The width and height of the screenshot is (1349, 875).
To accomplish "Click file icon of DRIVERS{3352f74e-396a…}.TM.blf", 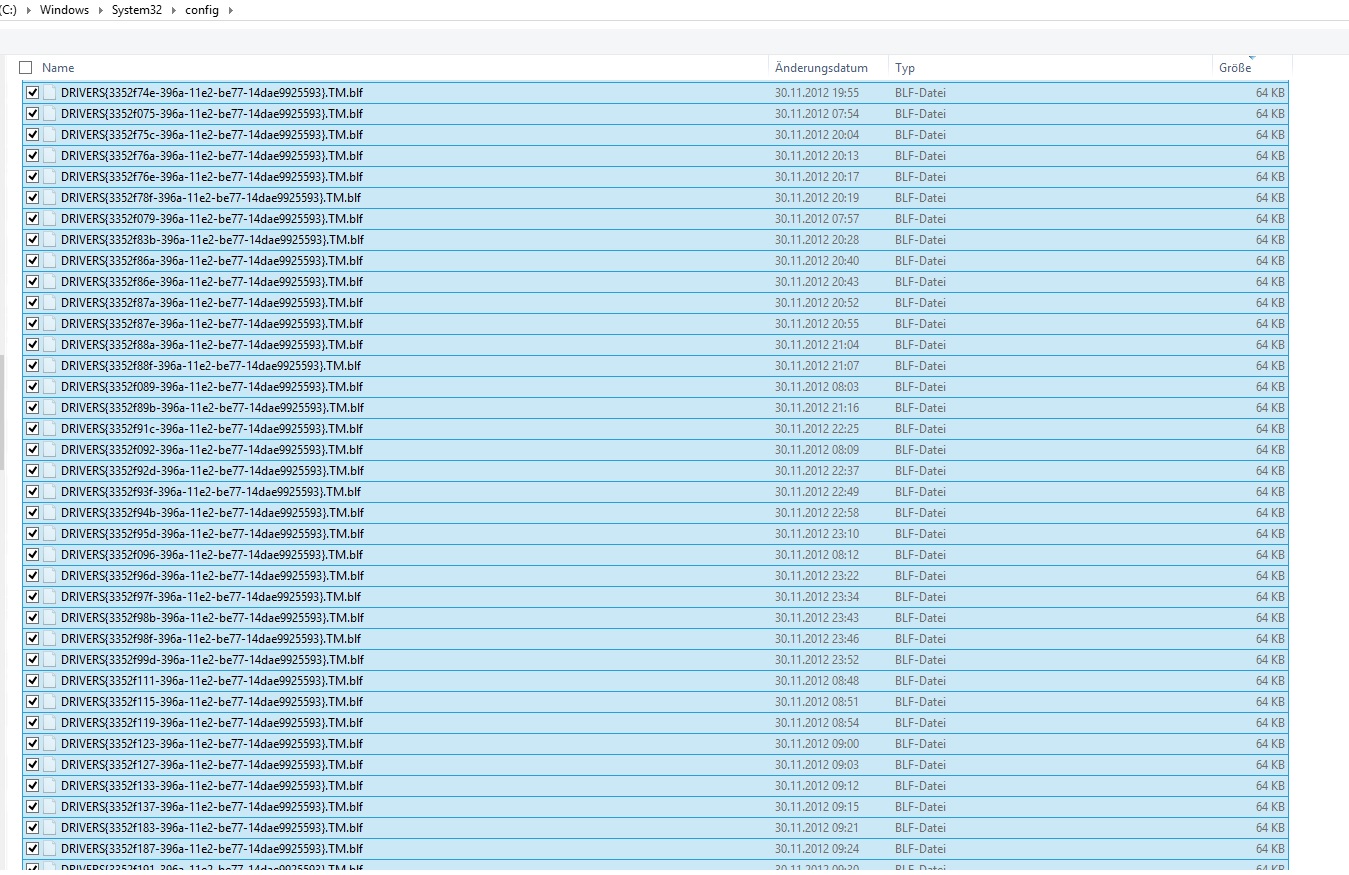I will click(x=50, y=93).
